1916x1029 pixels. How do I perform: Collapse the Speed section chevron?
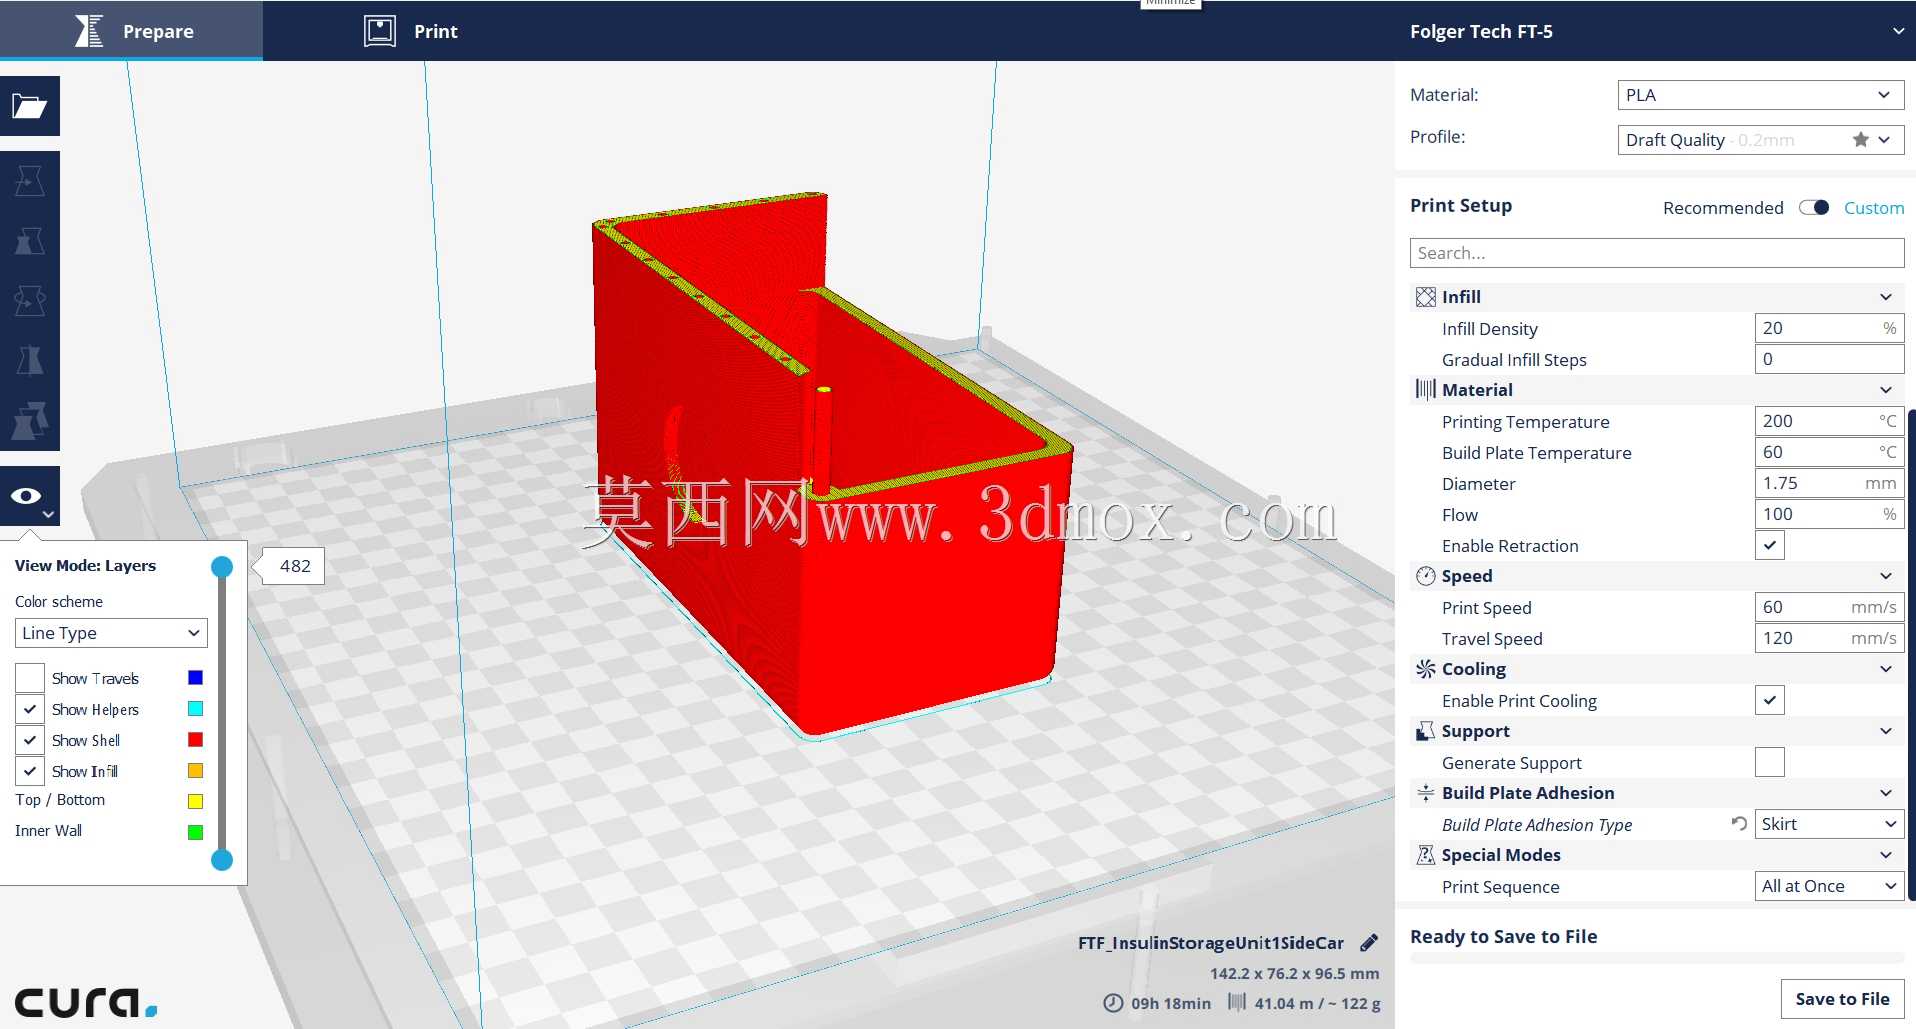coord(1885,576)
